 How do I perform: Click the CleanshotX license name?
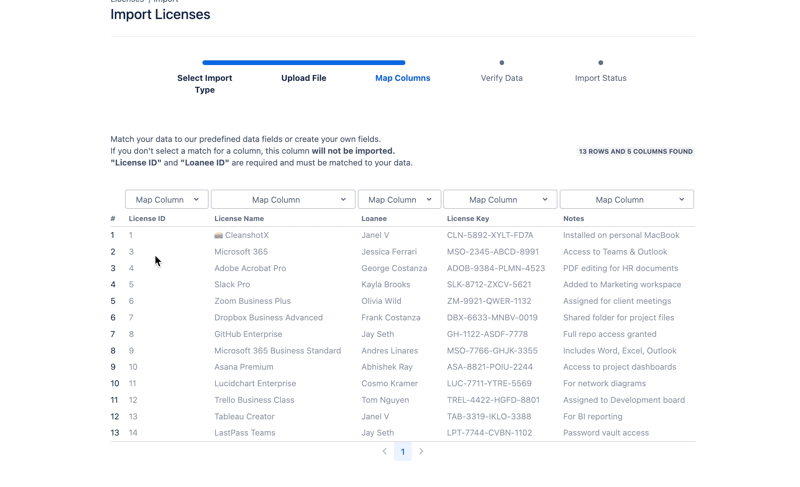(x=247, y=235)
